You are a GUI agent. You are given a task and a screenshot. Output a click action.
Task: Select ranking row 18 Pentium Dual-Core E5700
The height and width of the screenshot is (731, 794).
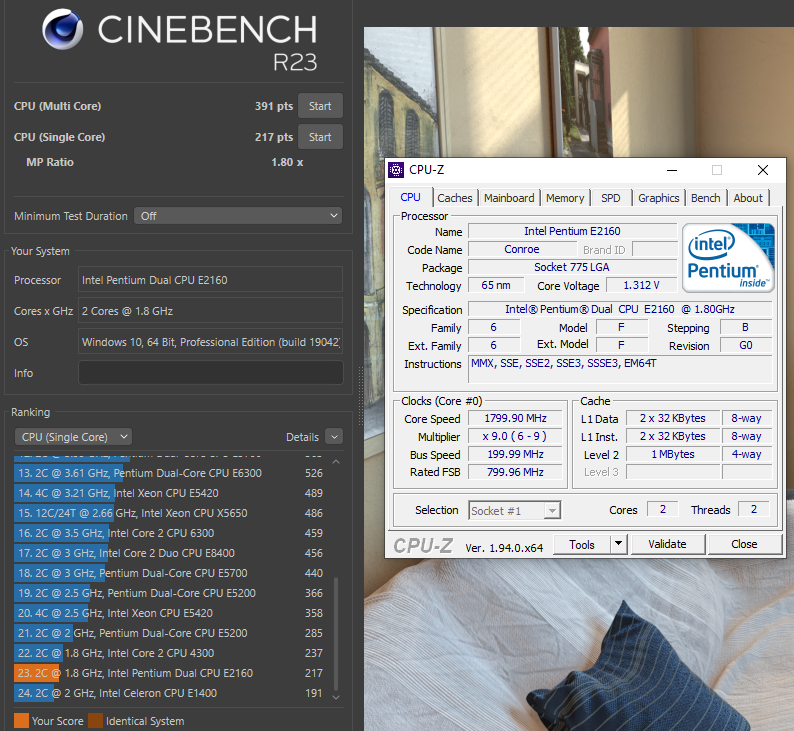170,573
